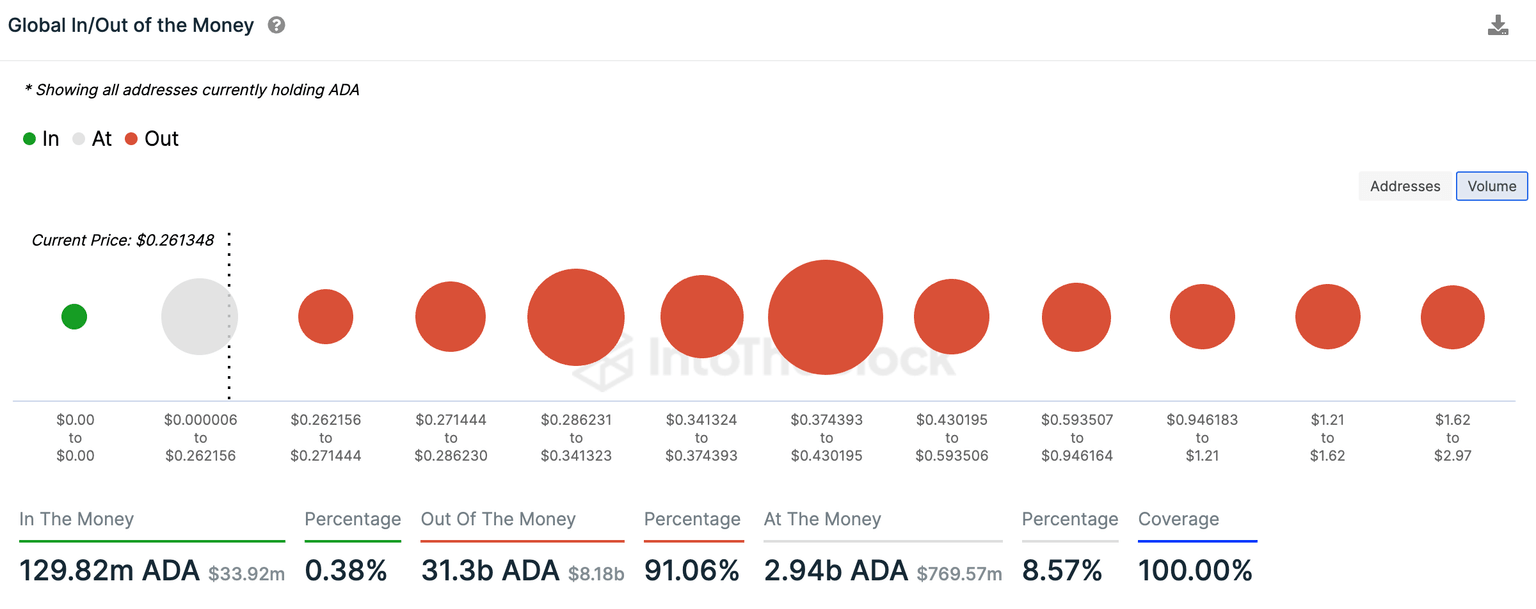
Task: Keep the Volume view selected
Action: pyautogui.click(x=1491, y=186)
